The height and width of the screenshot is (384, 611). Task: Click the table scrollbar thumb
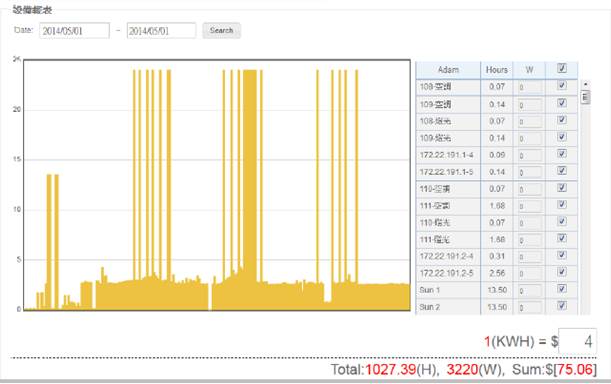click(x=585, y=97)
